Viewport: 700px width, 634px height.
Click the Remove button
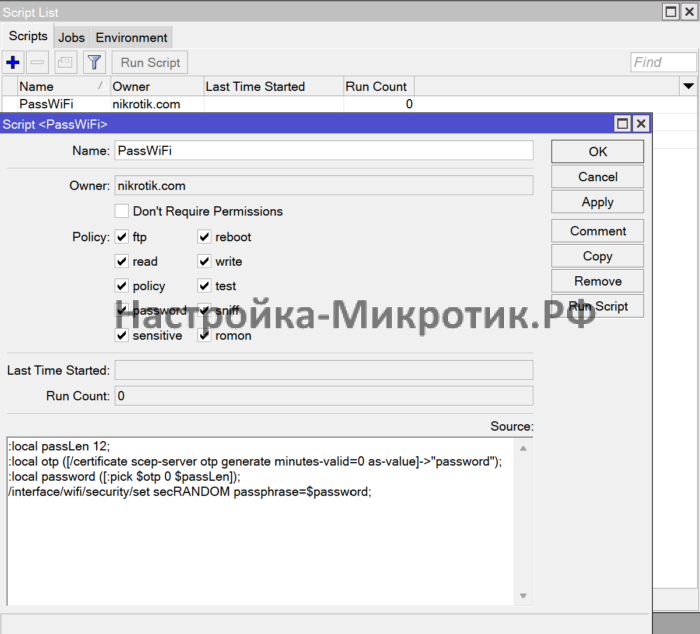(597, 281)
